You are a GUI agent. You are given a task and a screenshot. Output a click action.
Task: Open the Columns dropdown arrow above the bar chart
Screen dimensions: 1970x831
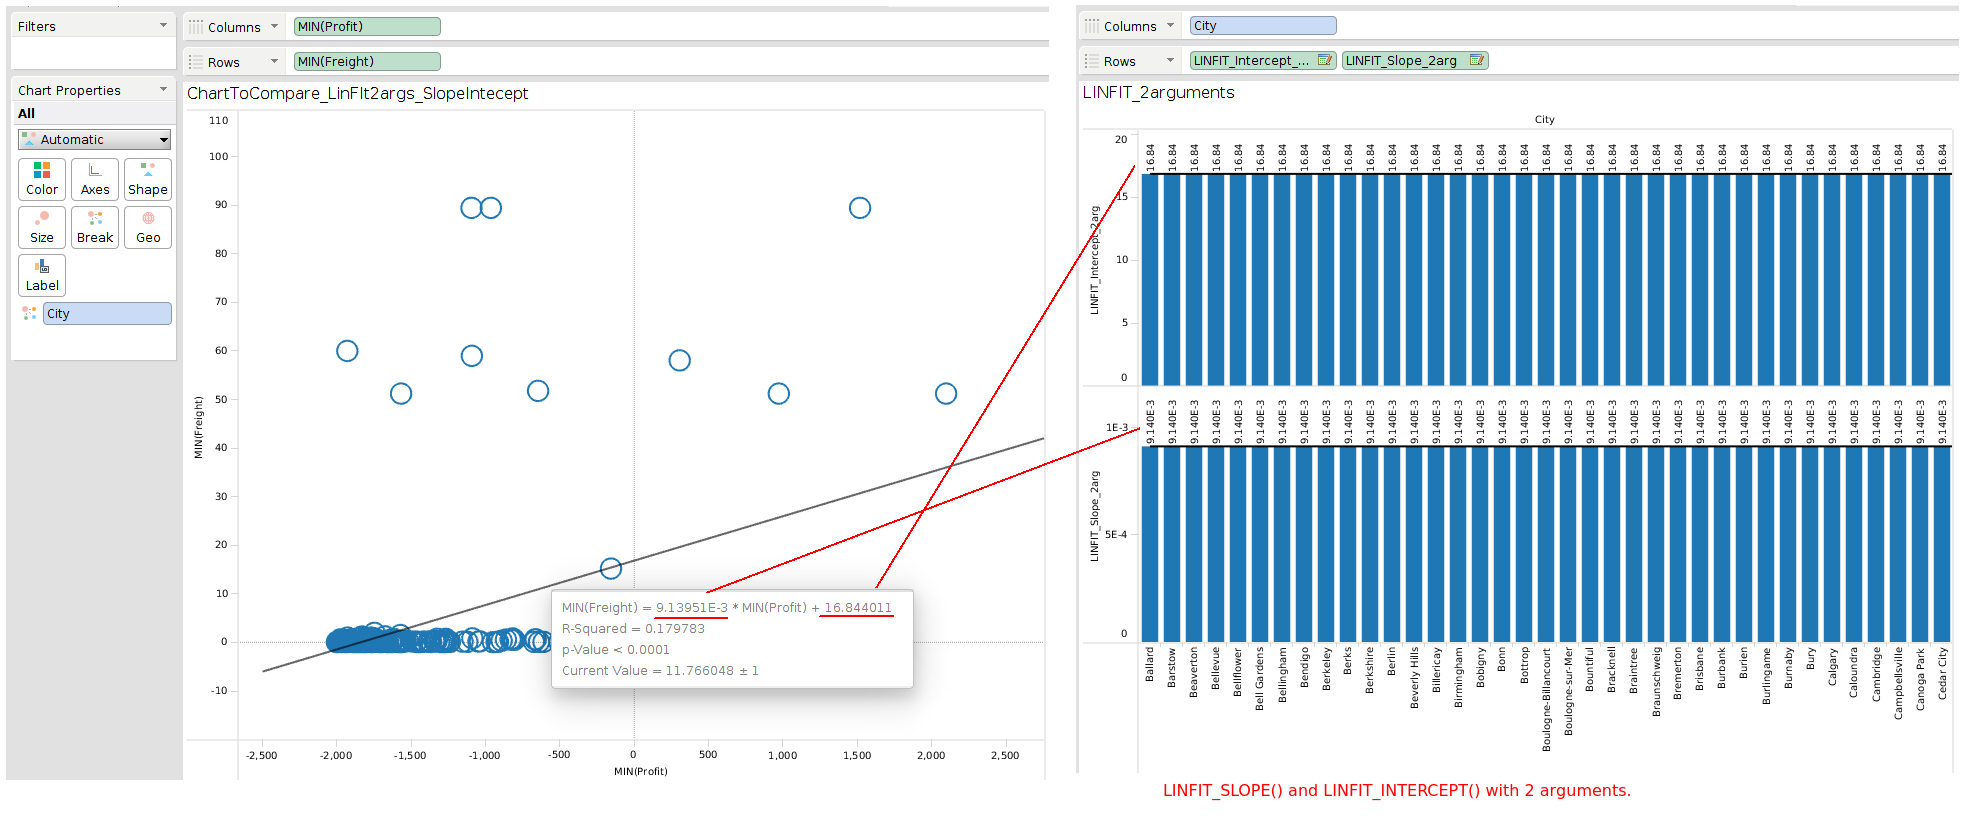coord(1171,26)
